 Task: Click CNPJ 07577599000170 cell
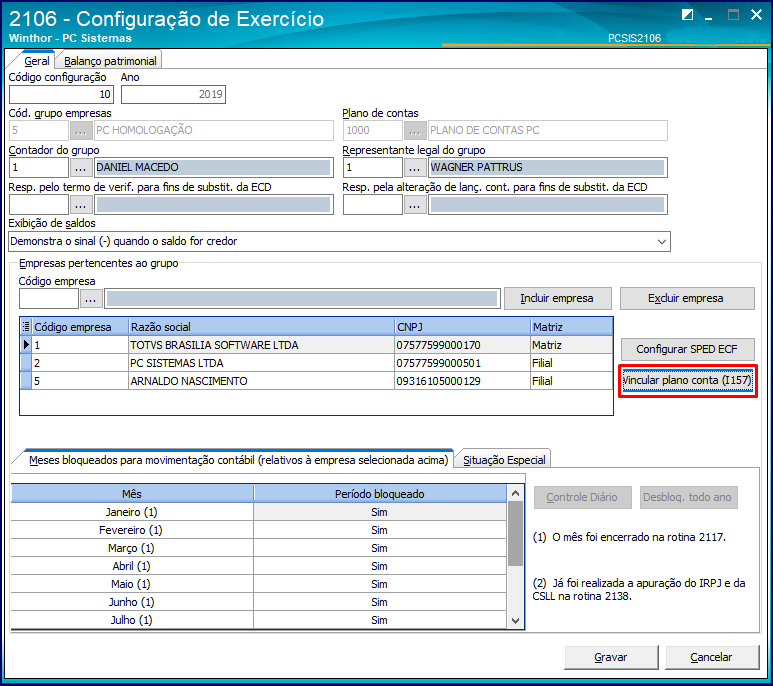[x=462, y=345]
